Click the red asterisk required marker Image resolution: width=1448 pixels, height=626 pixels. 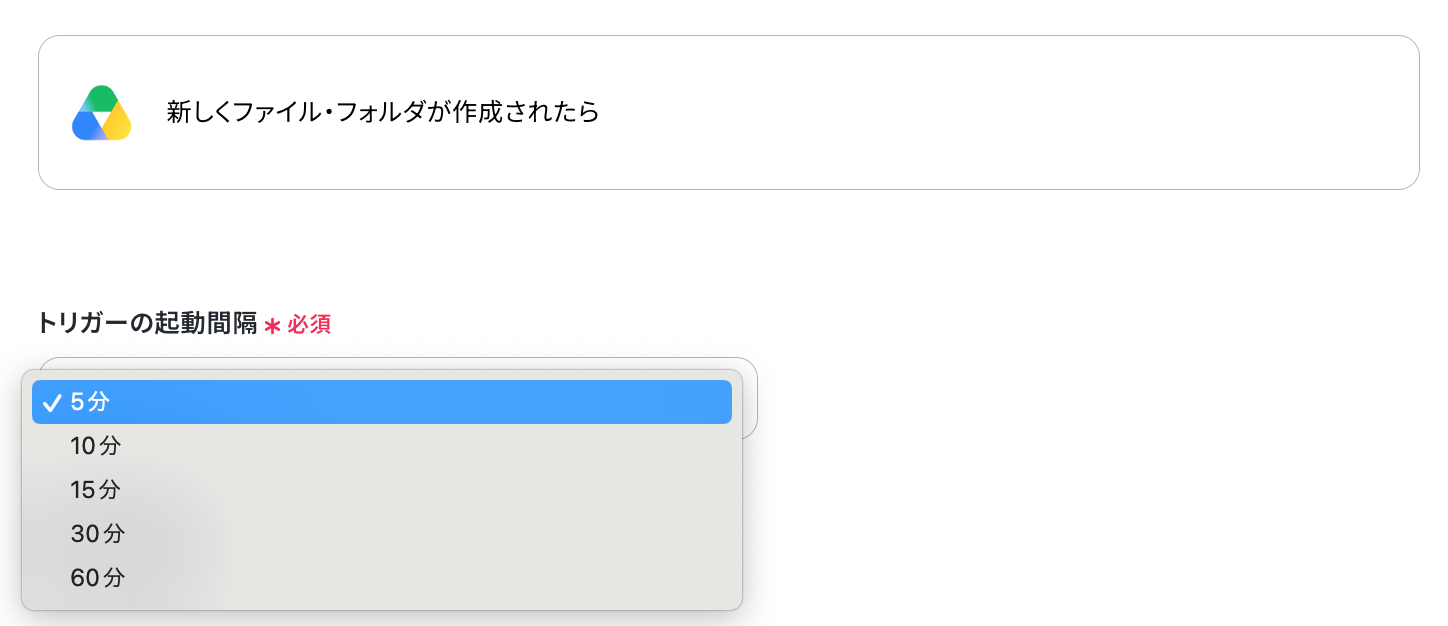click(272, 325)
